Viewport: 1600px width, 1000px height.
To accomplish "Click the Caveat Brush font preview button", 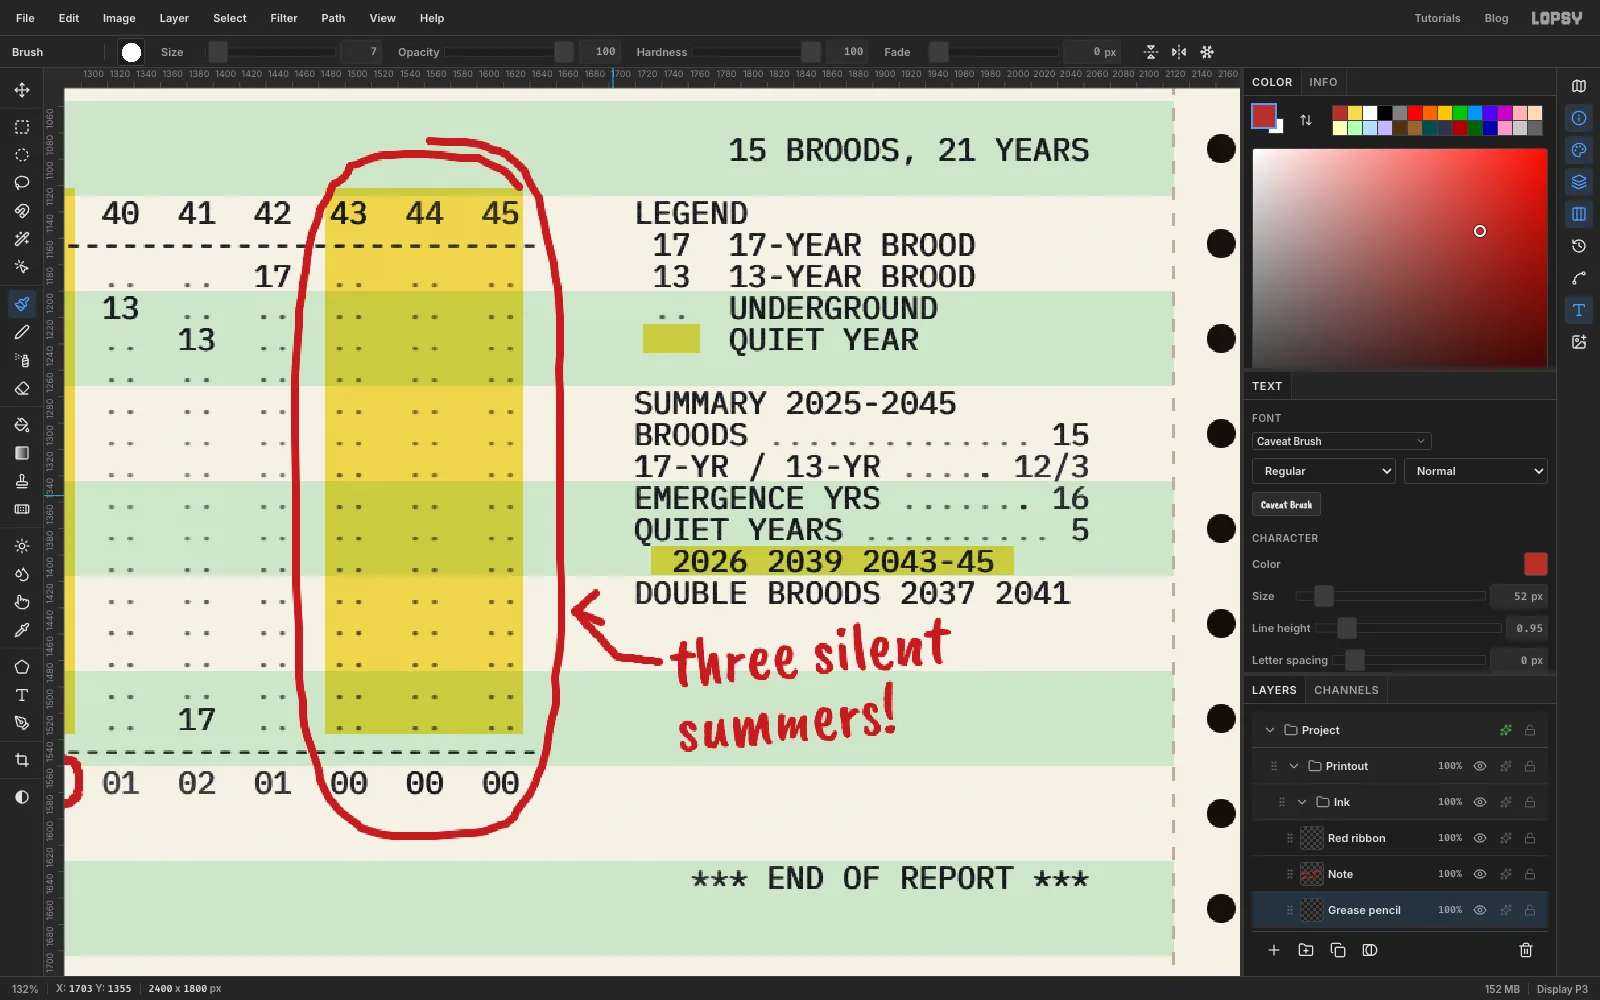I will tap(1286, 505).
